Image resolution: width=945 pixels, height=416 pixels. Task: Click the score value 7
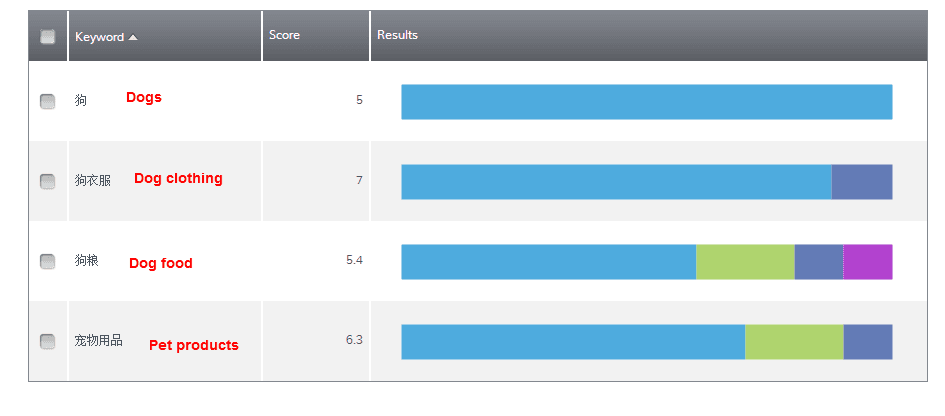point(358,180)
